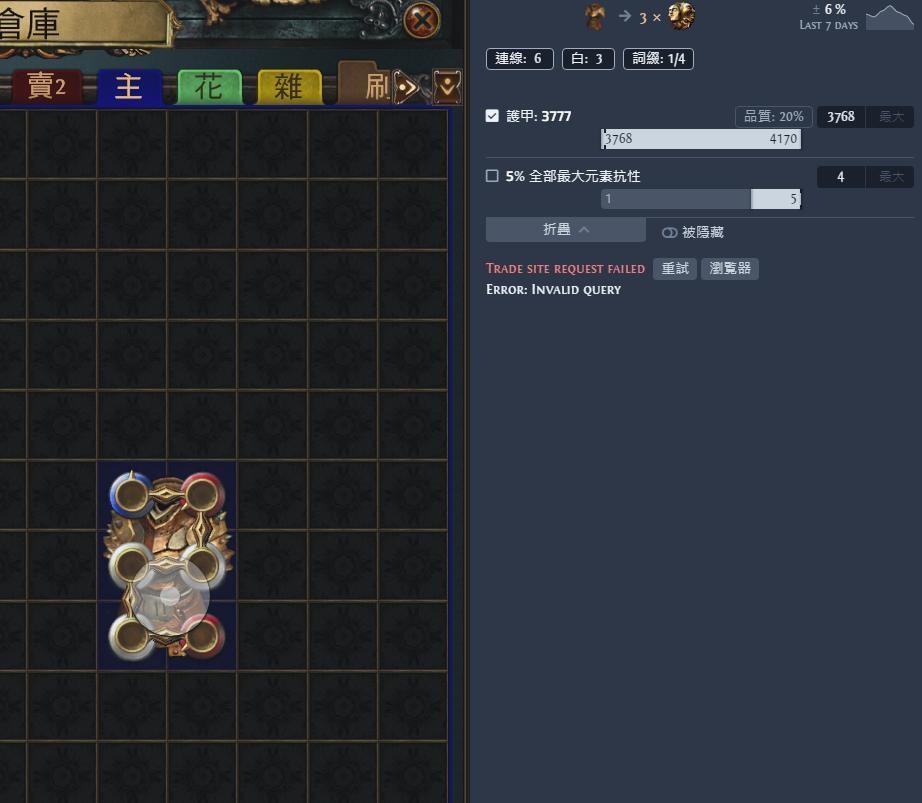Switch to the 花 green stash tab

209,86
